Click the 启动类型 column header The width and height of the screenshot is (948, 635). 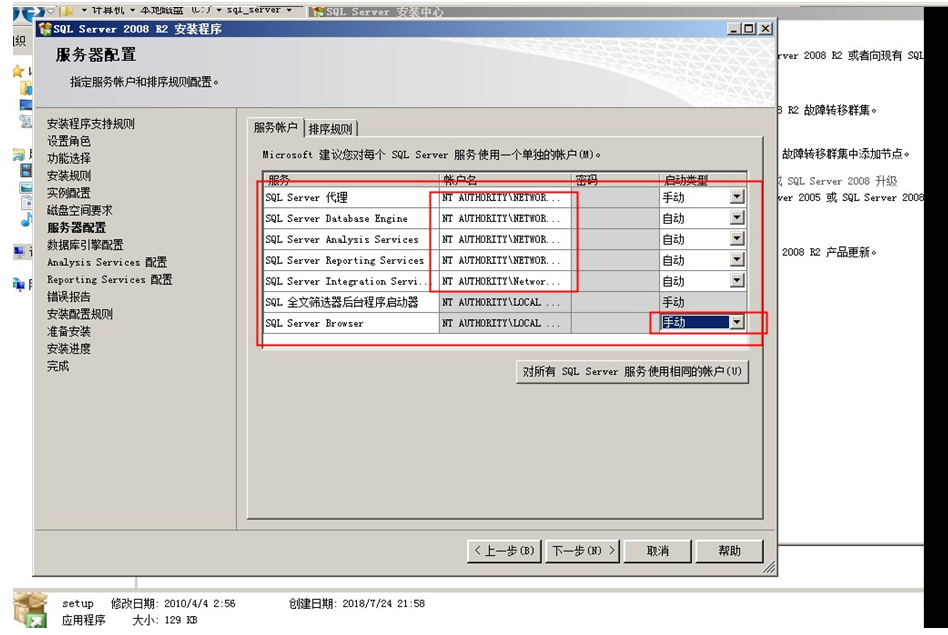point(703,180)
